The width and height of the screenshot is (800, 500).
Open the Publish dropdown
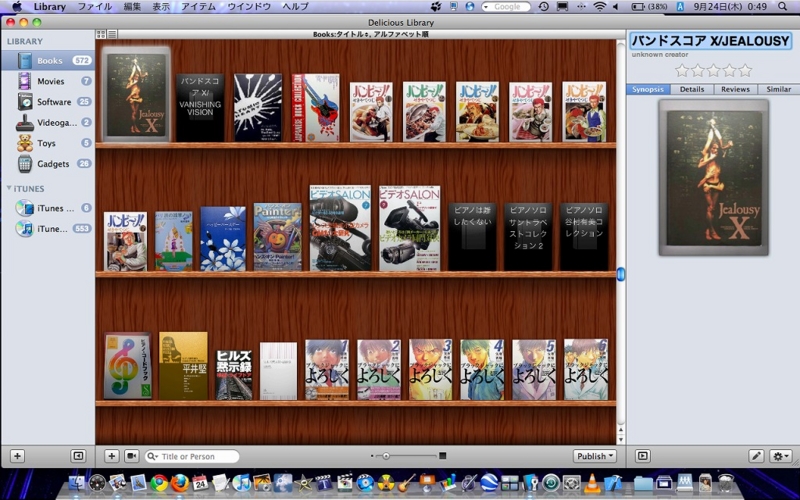click(x=595, y=456)
